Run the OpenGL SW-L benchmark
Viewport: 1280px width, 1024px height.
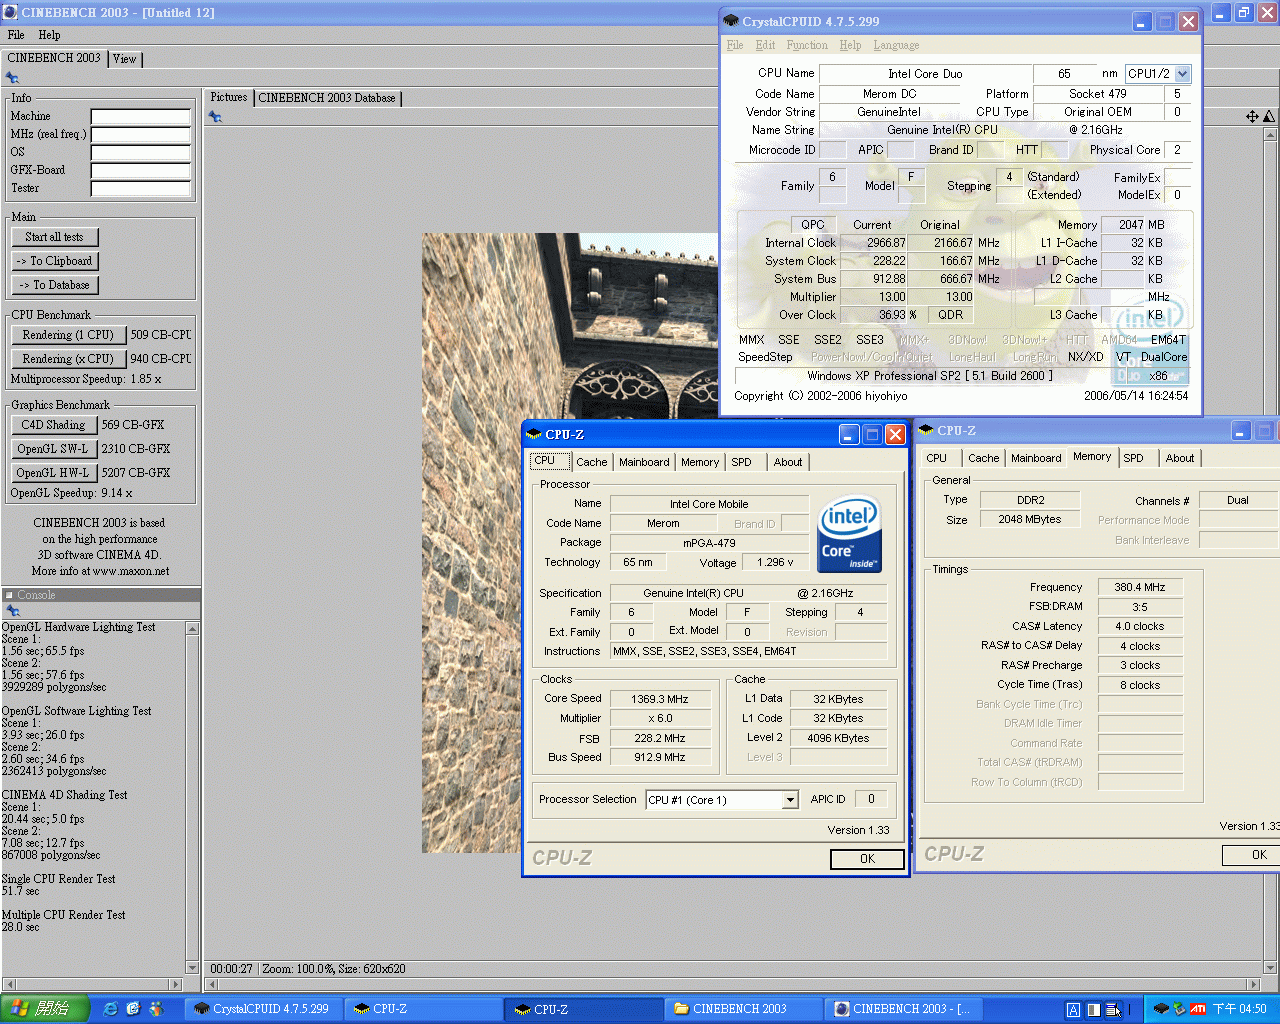(53, 449)
